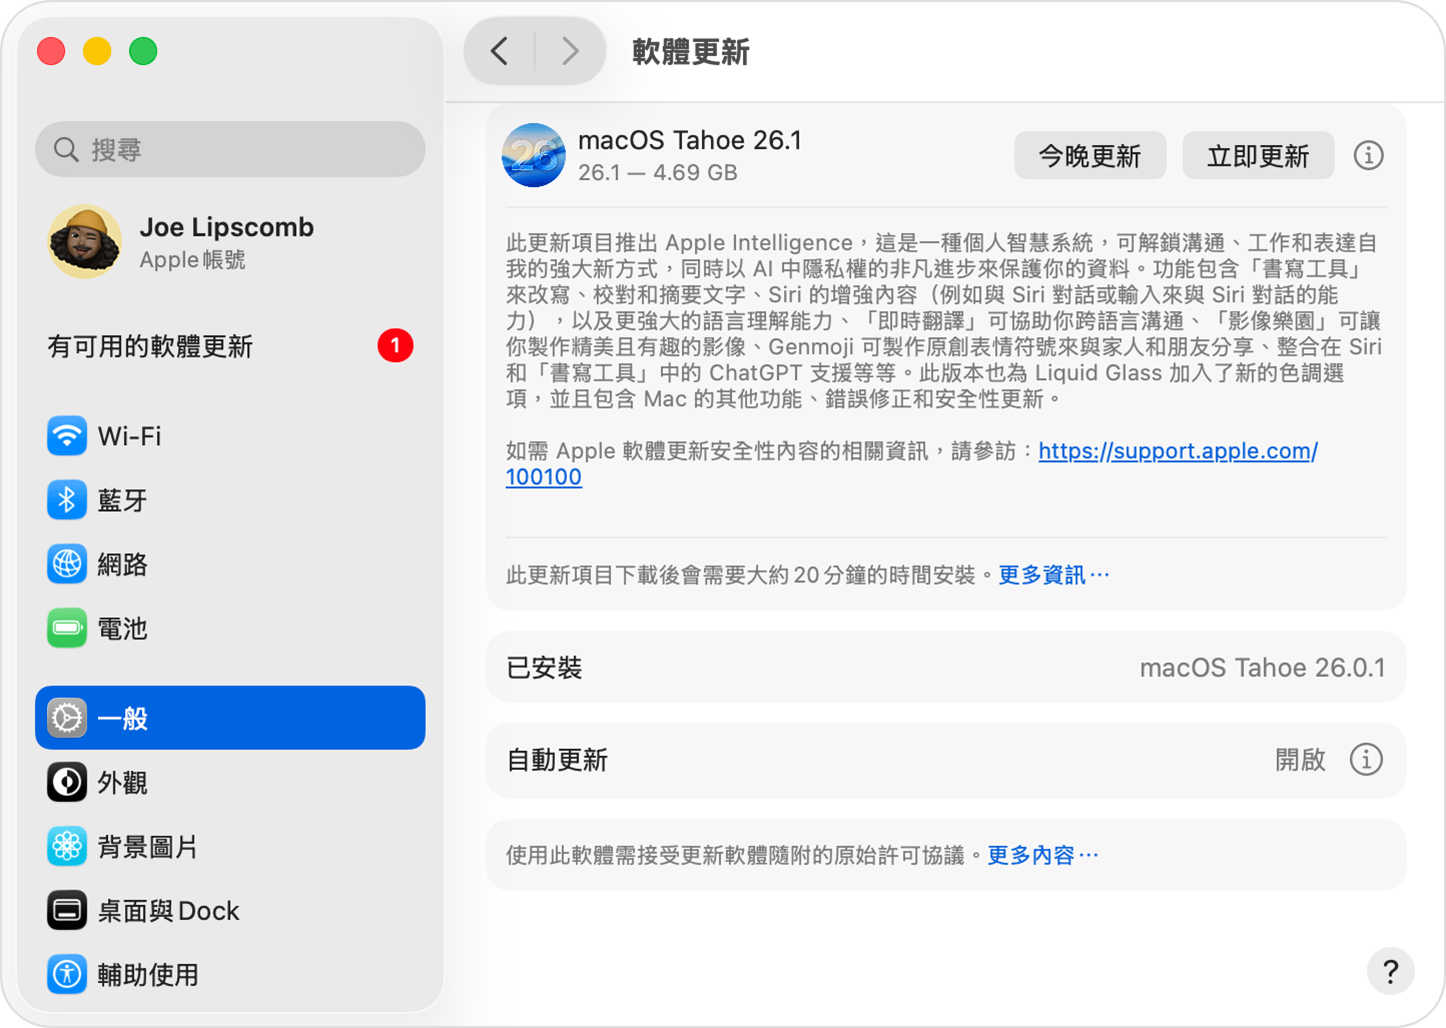Click the macOS Tahoe 26.1 title
1446x1028 pixels.
coord(690,140)
